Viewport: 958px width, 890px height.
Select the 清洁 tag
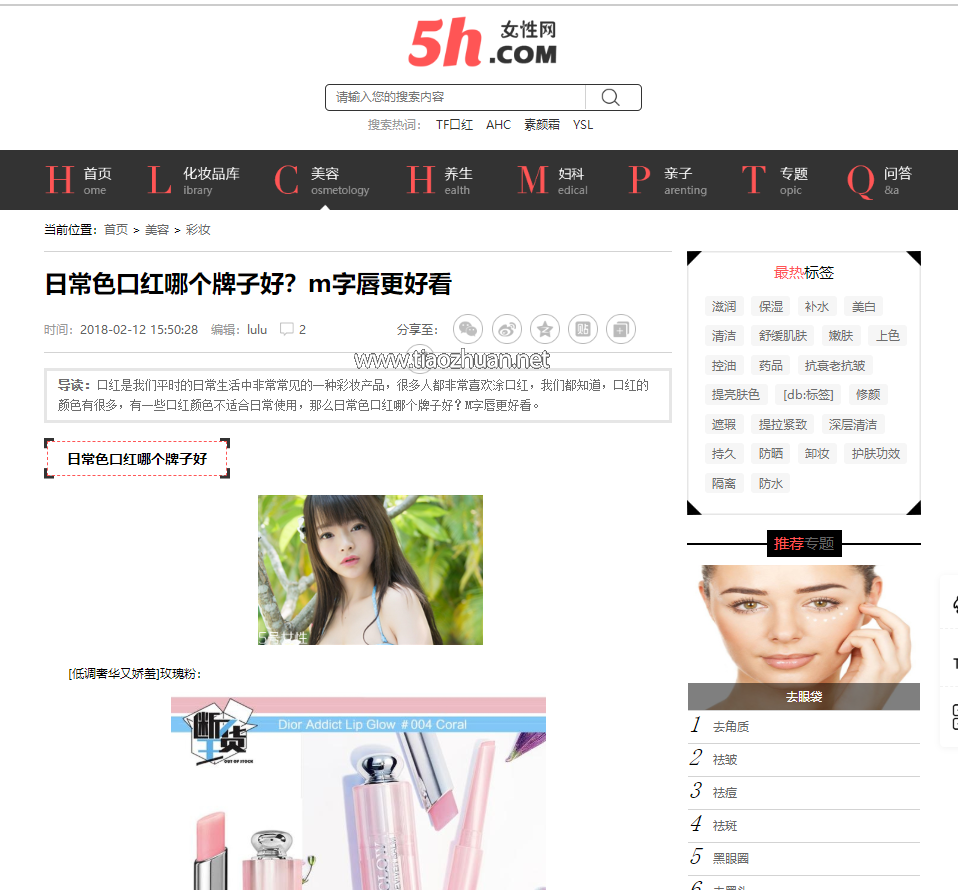(724, 336)
